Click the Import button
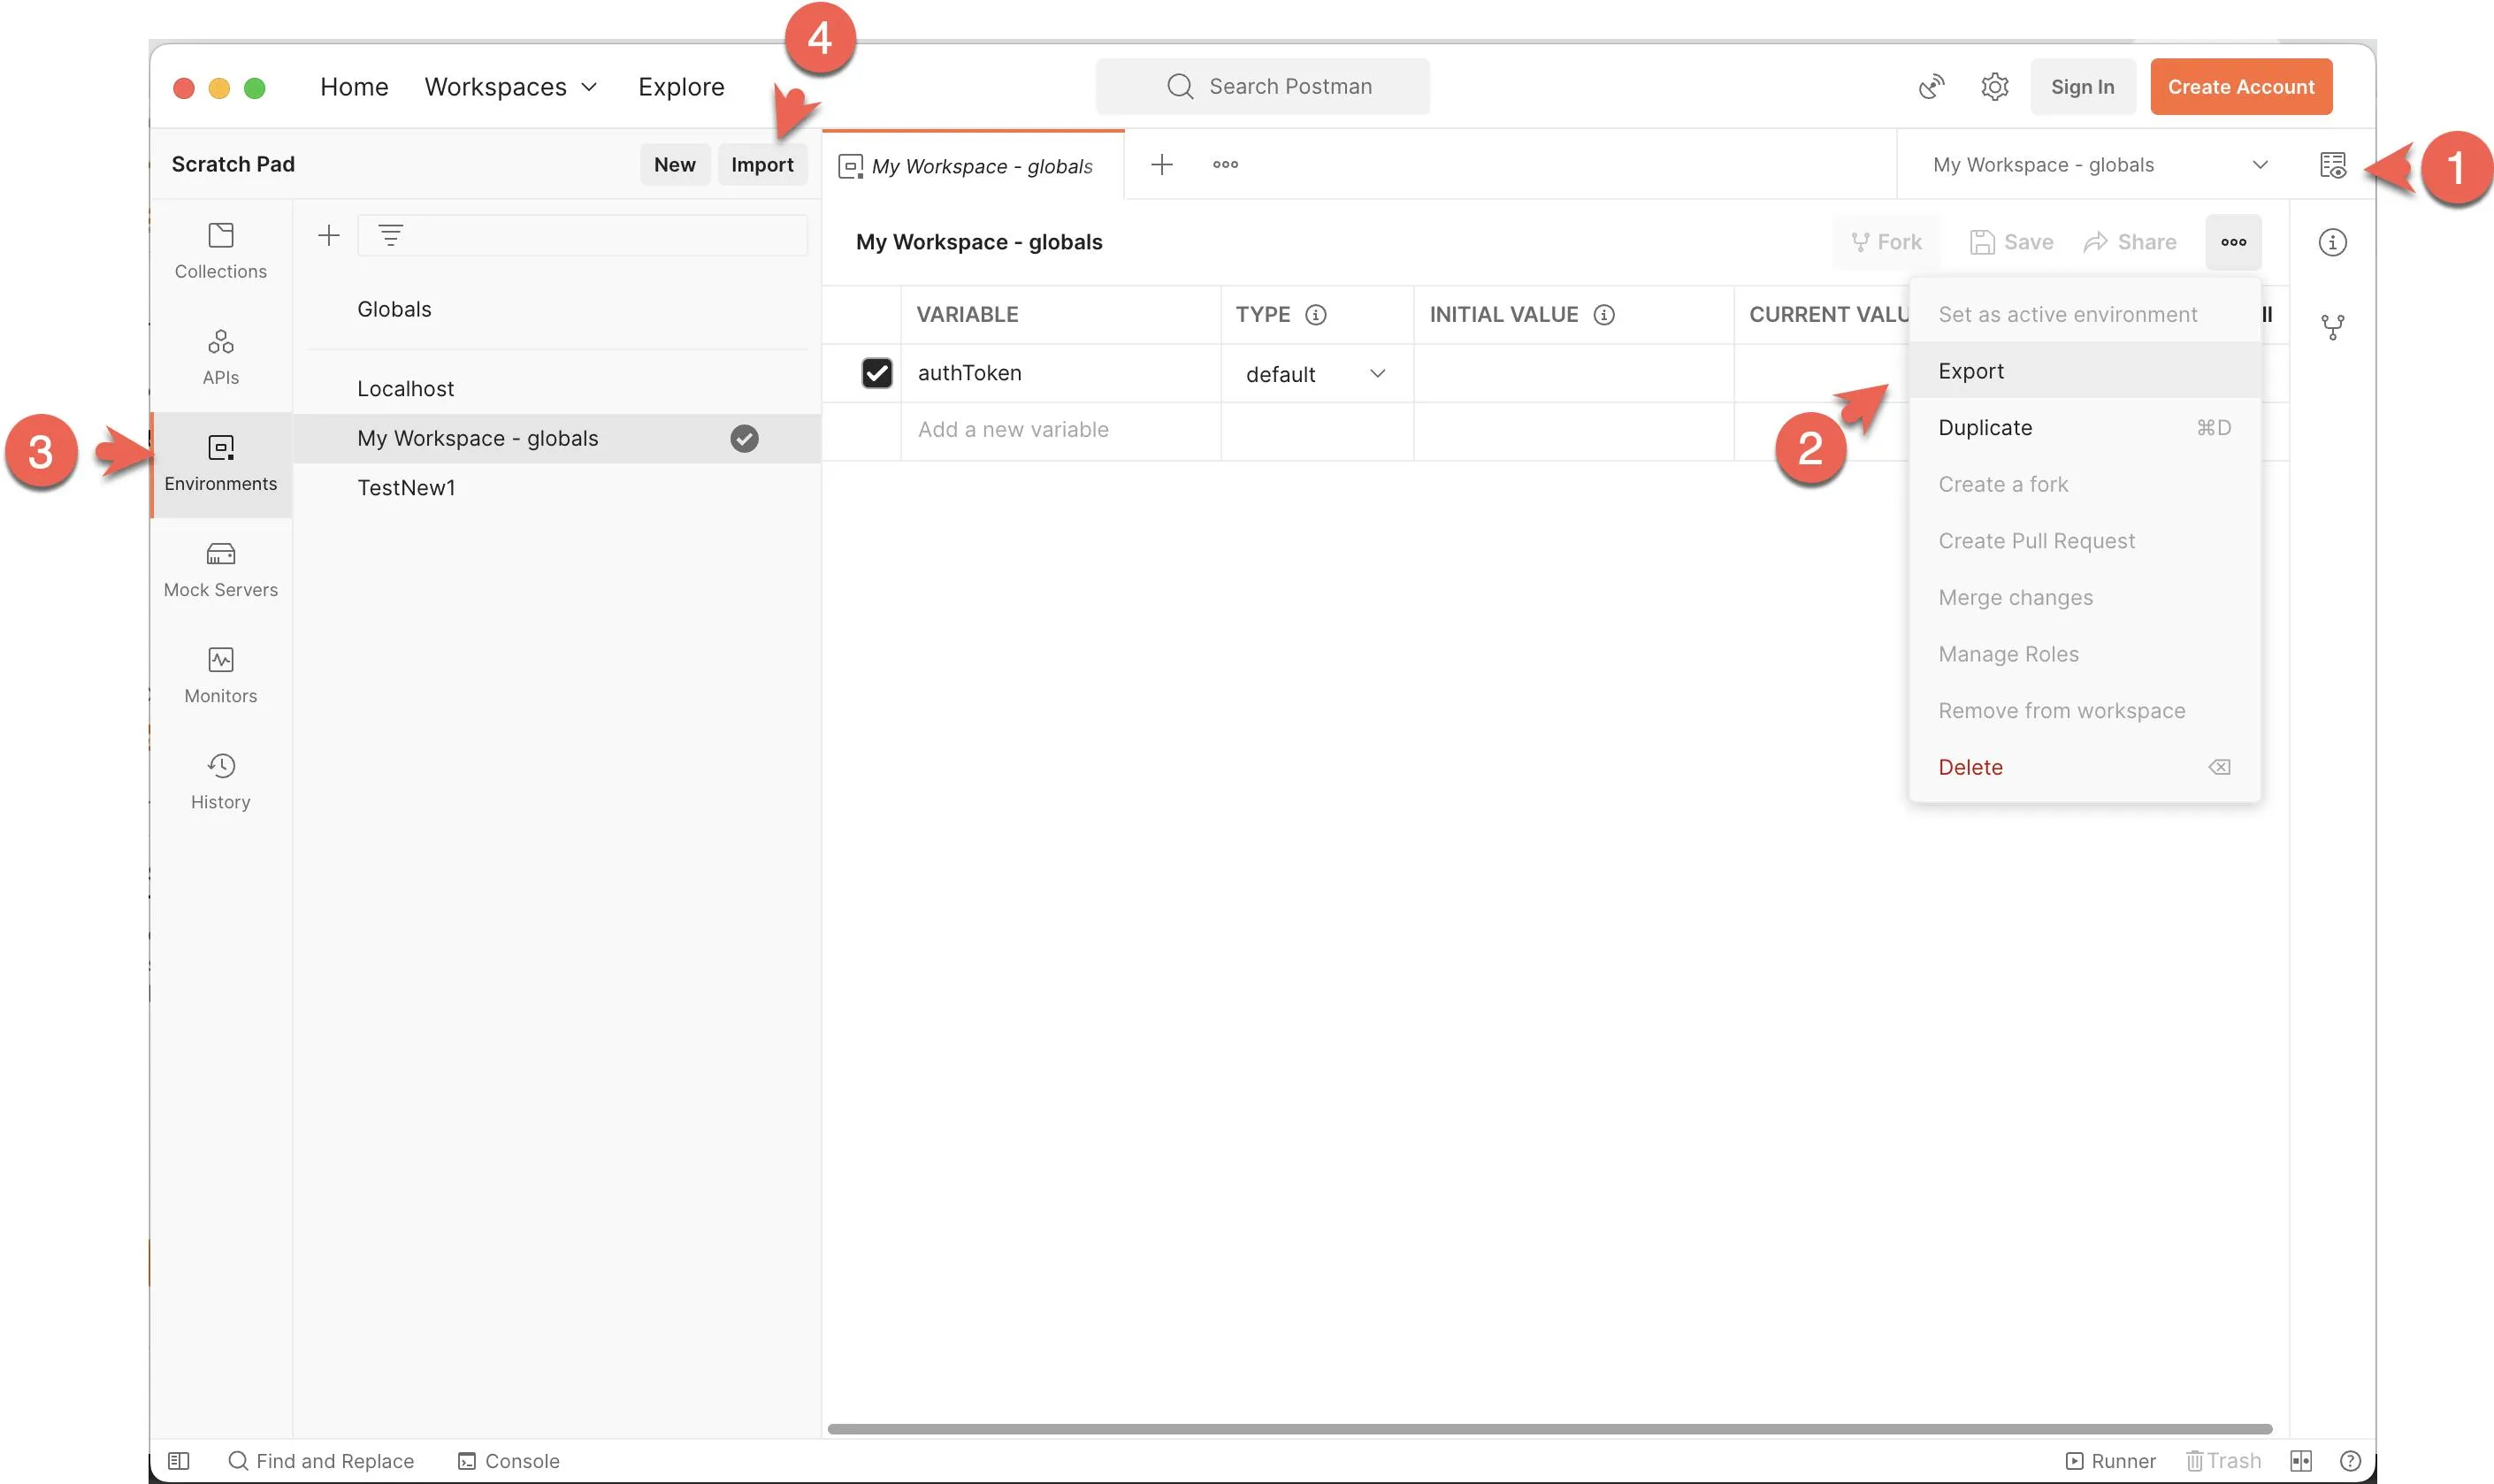 point(761,165)
